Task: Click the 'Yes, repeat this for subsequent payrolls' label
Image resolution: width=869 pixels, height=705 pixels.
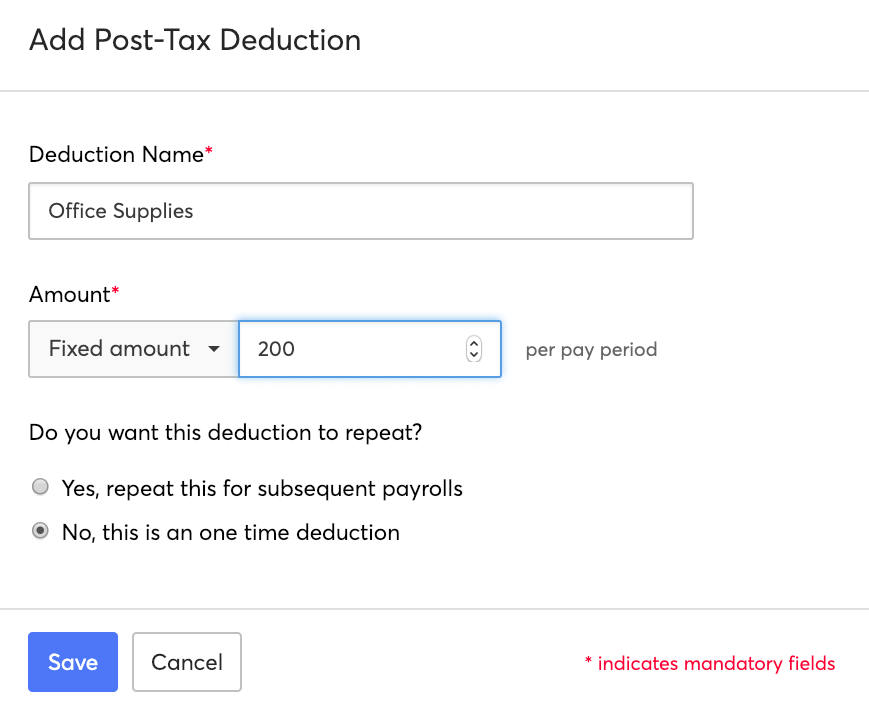Action: tap(262, 489)
